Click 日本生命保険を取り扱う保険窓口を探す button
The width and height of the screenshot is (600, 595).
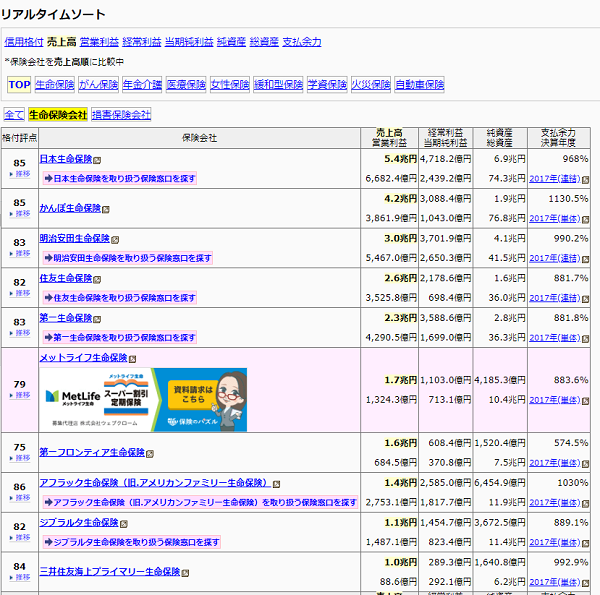coord(120,178)
